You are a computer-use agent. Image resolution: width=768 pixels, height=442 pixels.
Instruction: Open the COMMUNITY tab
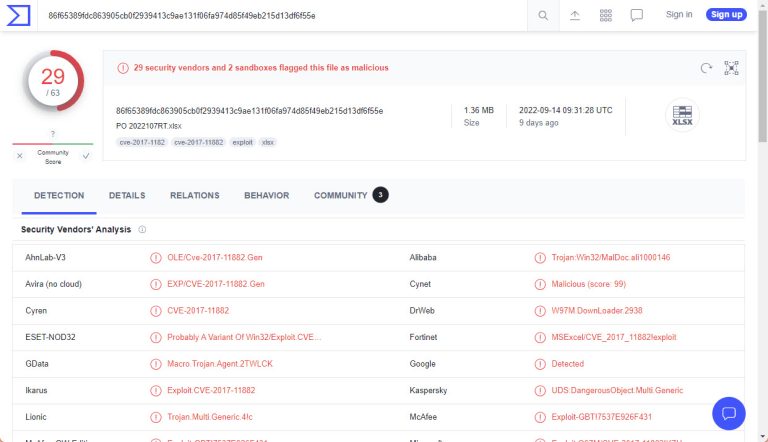click(351, 196)
